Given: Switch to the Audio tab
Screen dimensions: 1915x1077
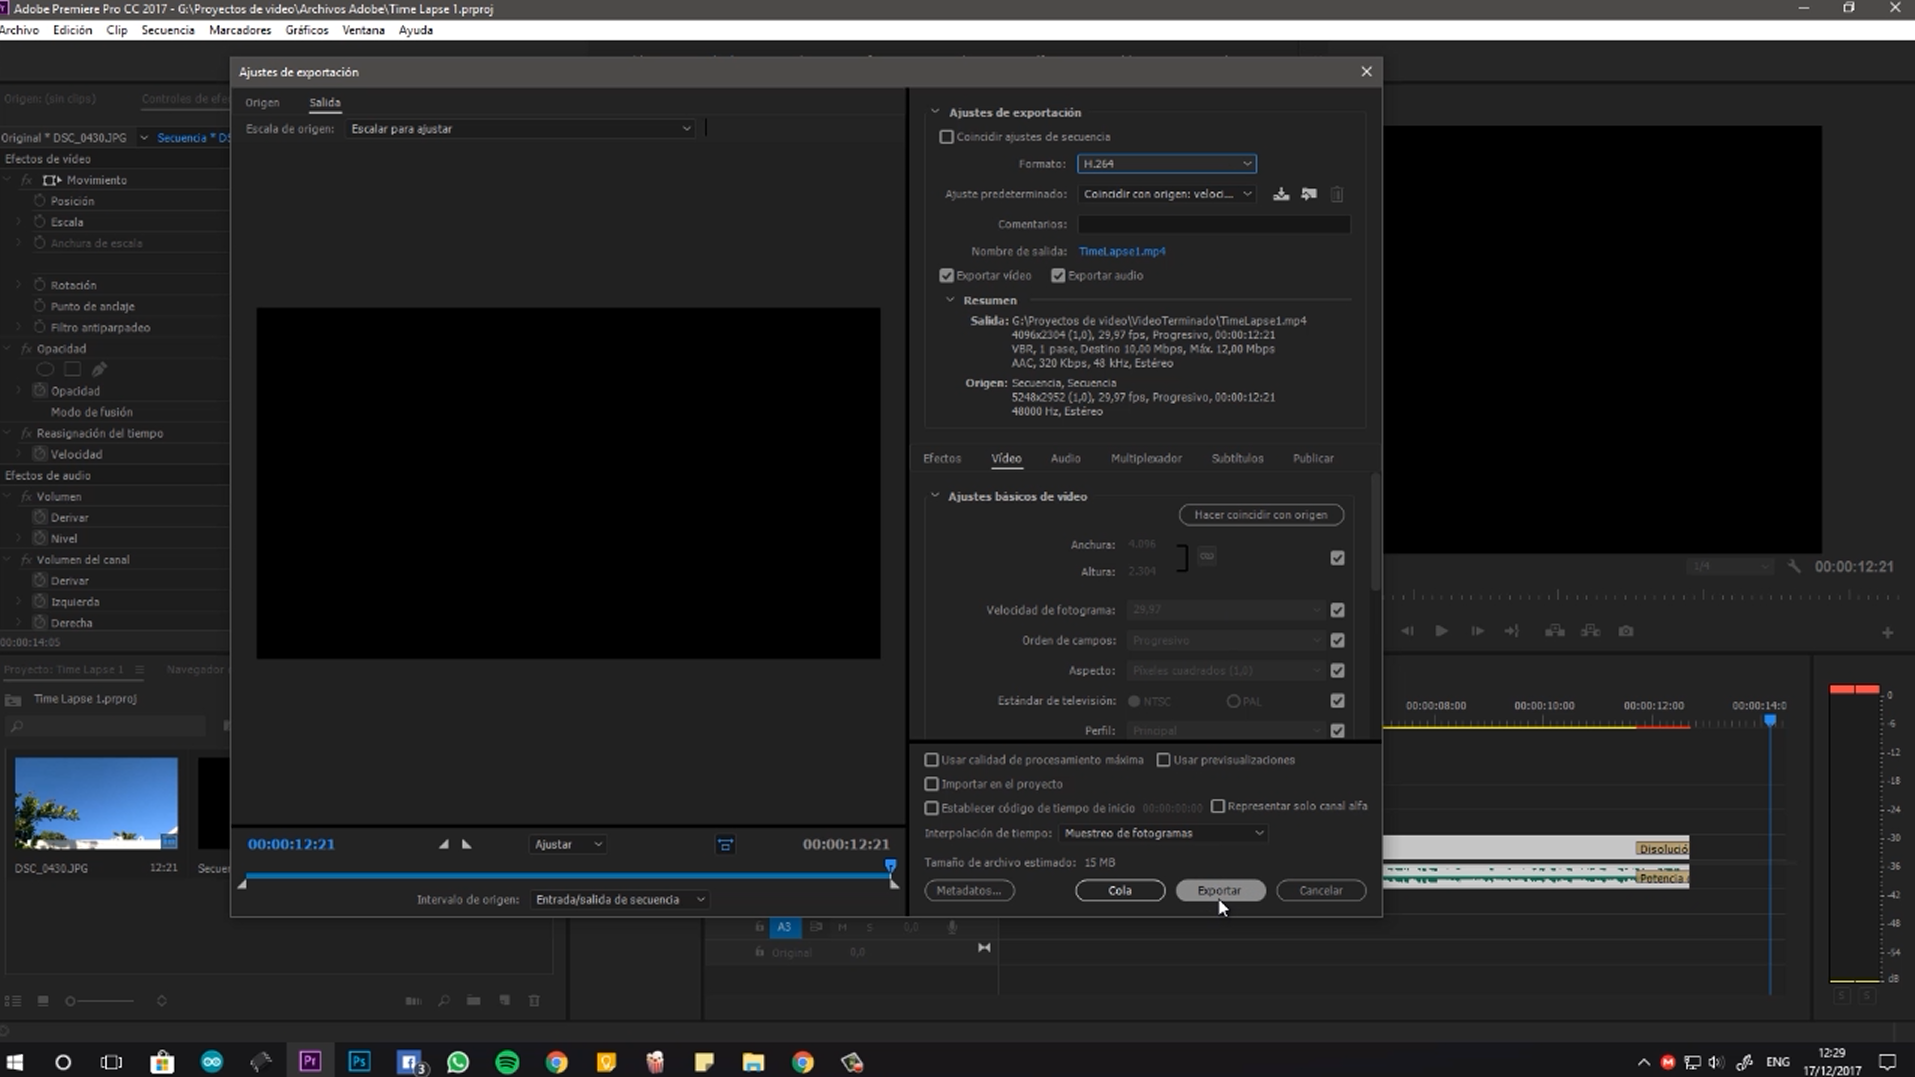Looking at the screenshot, I should click(x=1065, y=458).
